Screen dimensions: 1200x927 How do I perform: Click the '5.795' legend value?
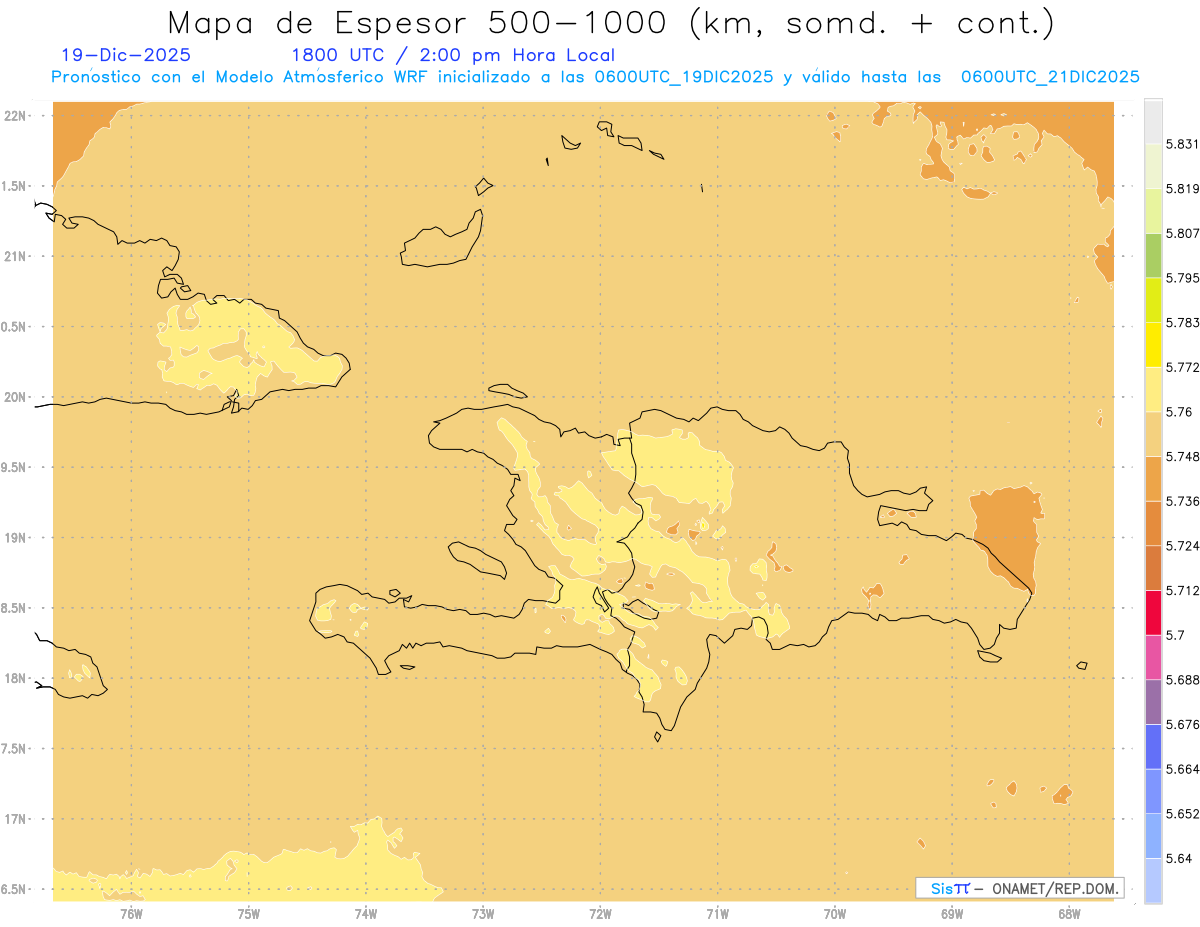click(x=1182, y=278)
